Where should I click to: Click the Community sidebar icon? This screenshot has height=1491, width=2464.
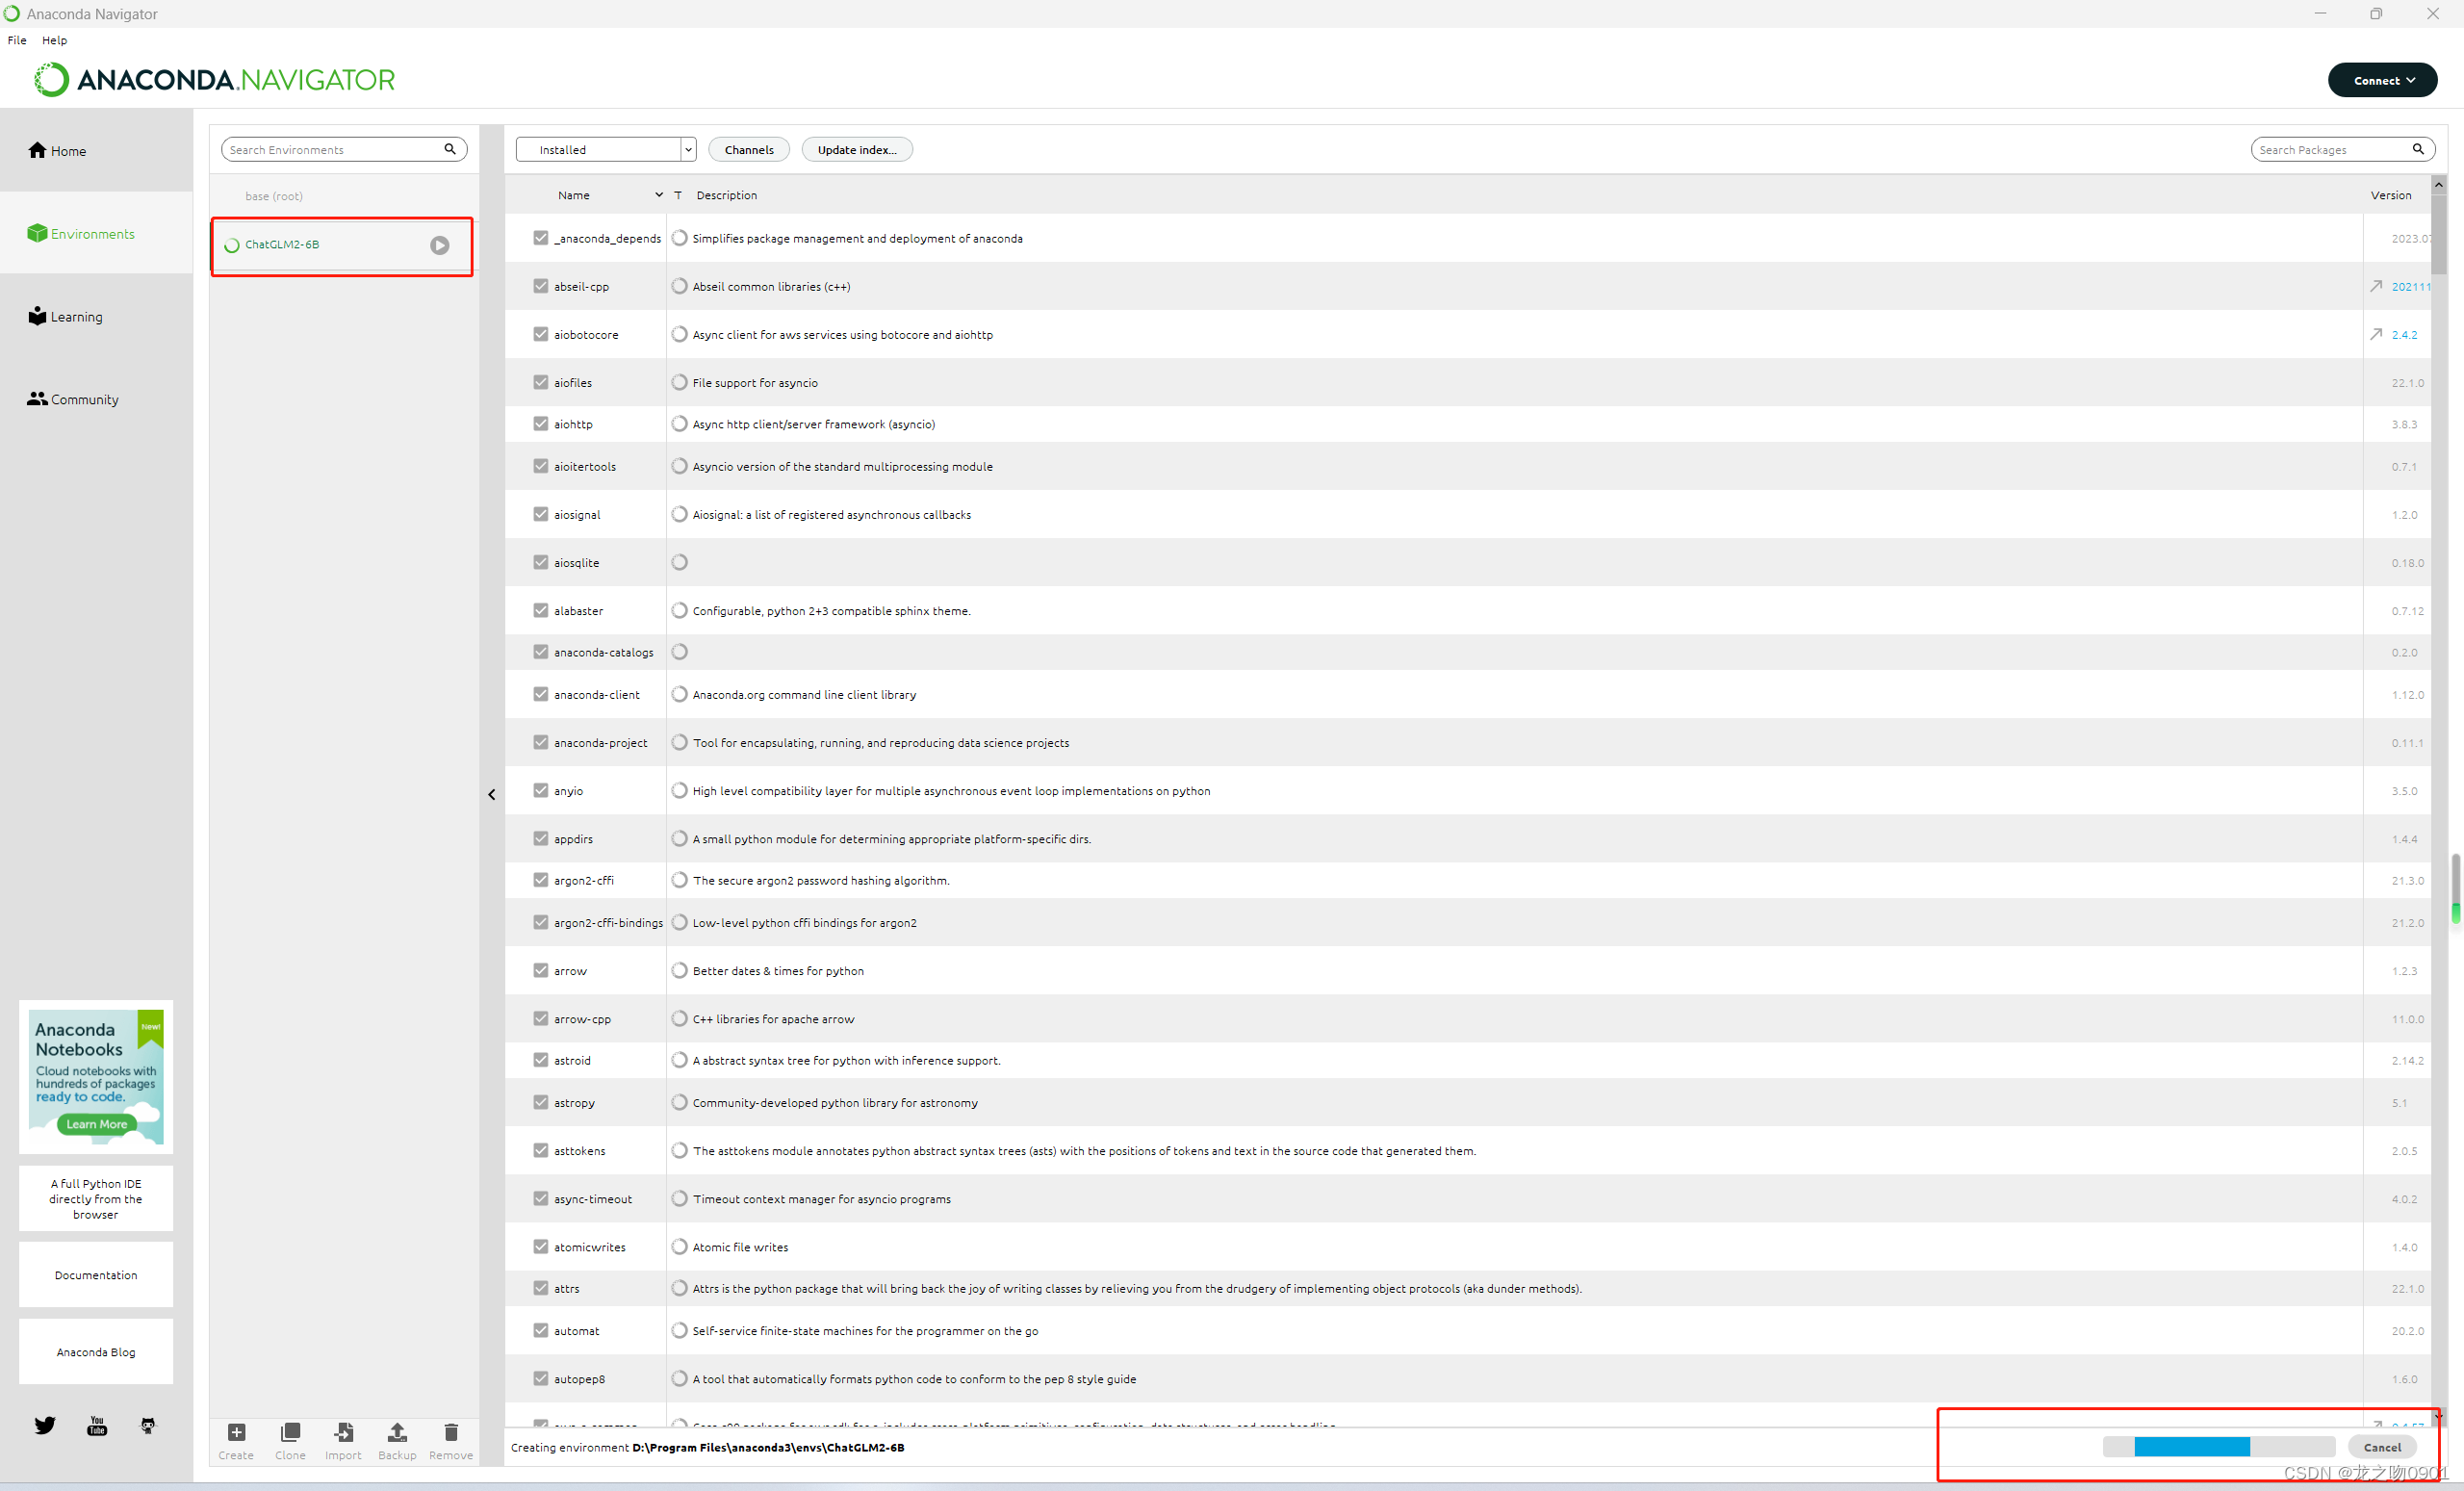point(40,398)
